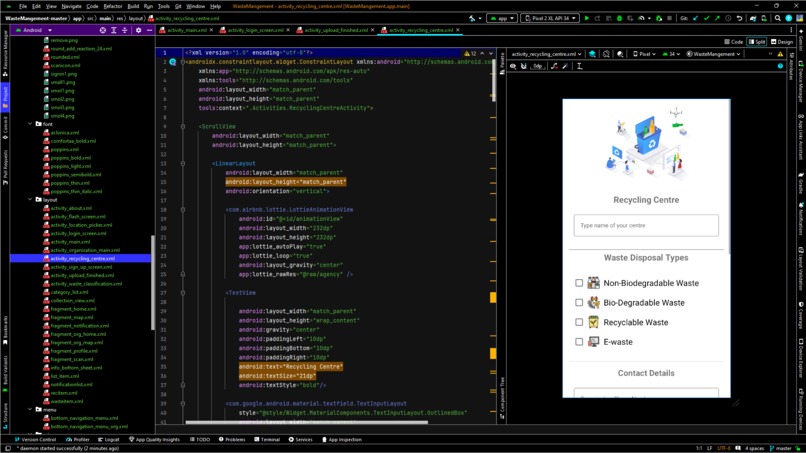This screenshot has width=806, height=453.
Task: Open the Refactor menu
Action: pyautogui.click(x=113, y=6)
